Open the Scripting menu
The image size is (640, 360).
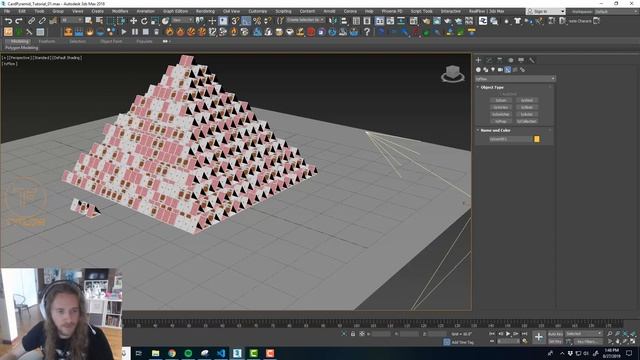[283, 11]
